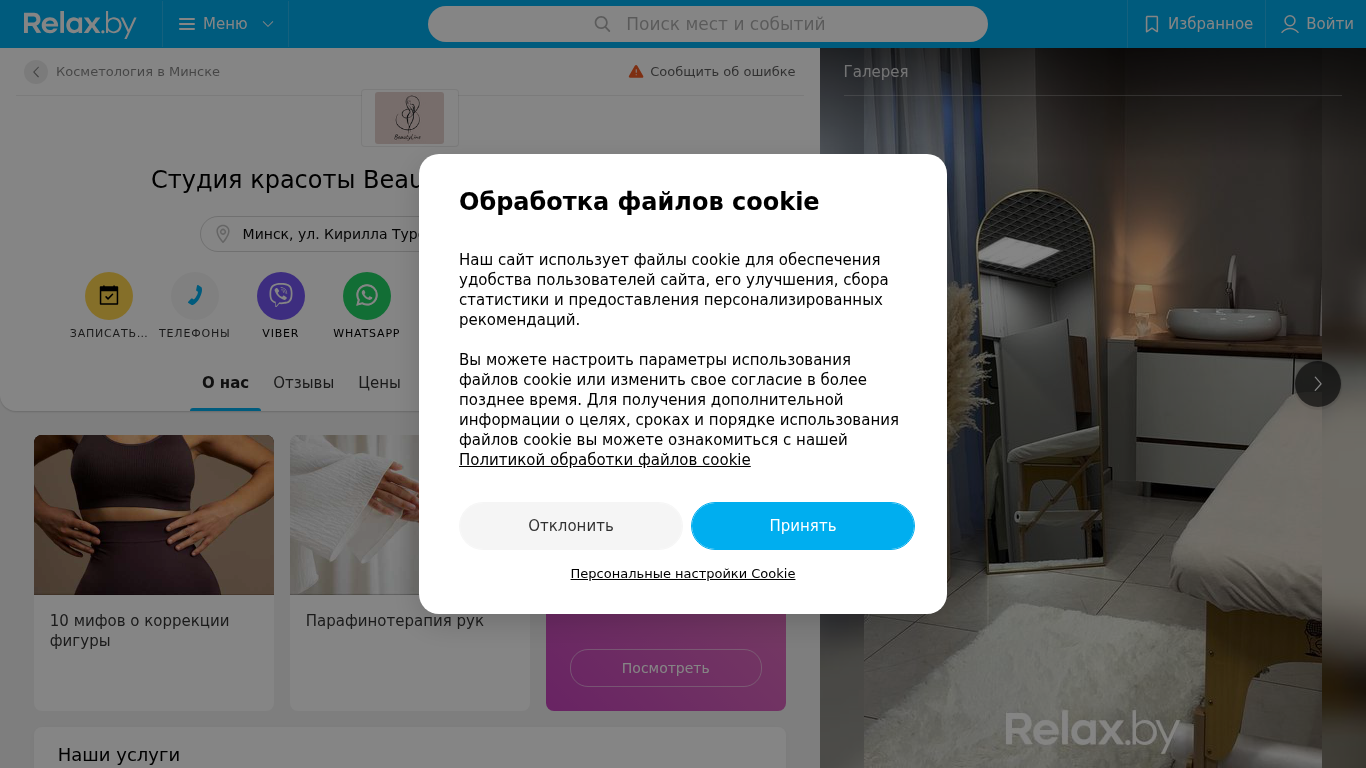This screenshot has height=768, width=1366.
Task: Accept cookies with Принять
Action: pyautogui.click(x=803, y=526)
